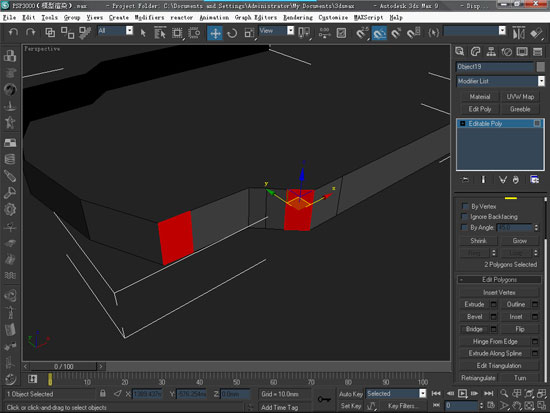Open the Customize menu
Image resolution: width=550 pixels, height=413 pixels.
[333, 18]
